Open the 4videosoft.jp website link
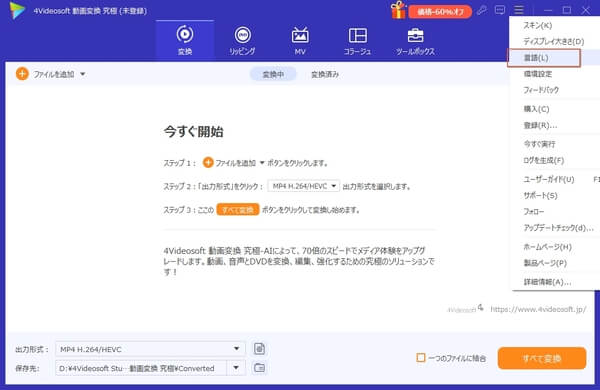 tap(538, 309)
